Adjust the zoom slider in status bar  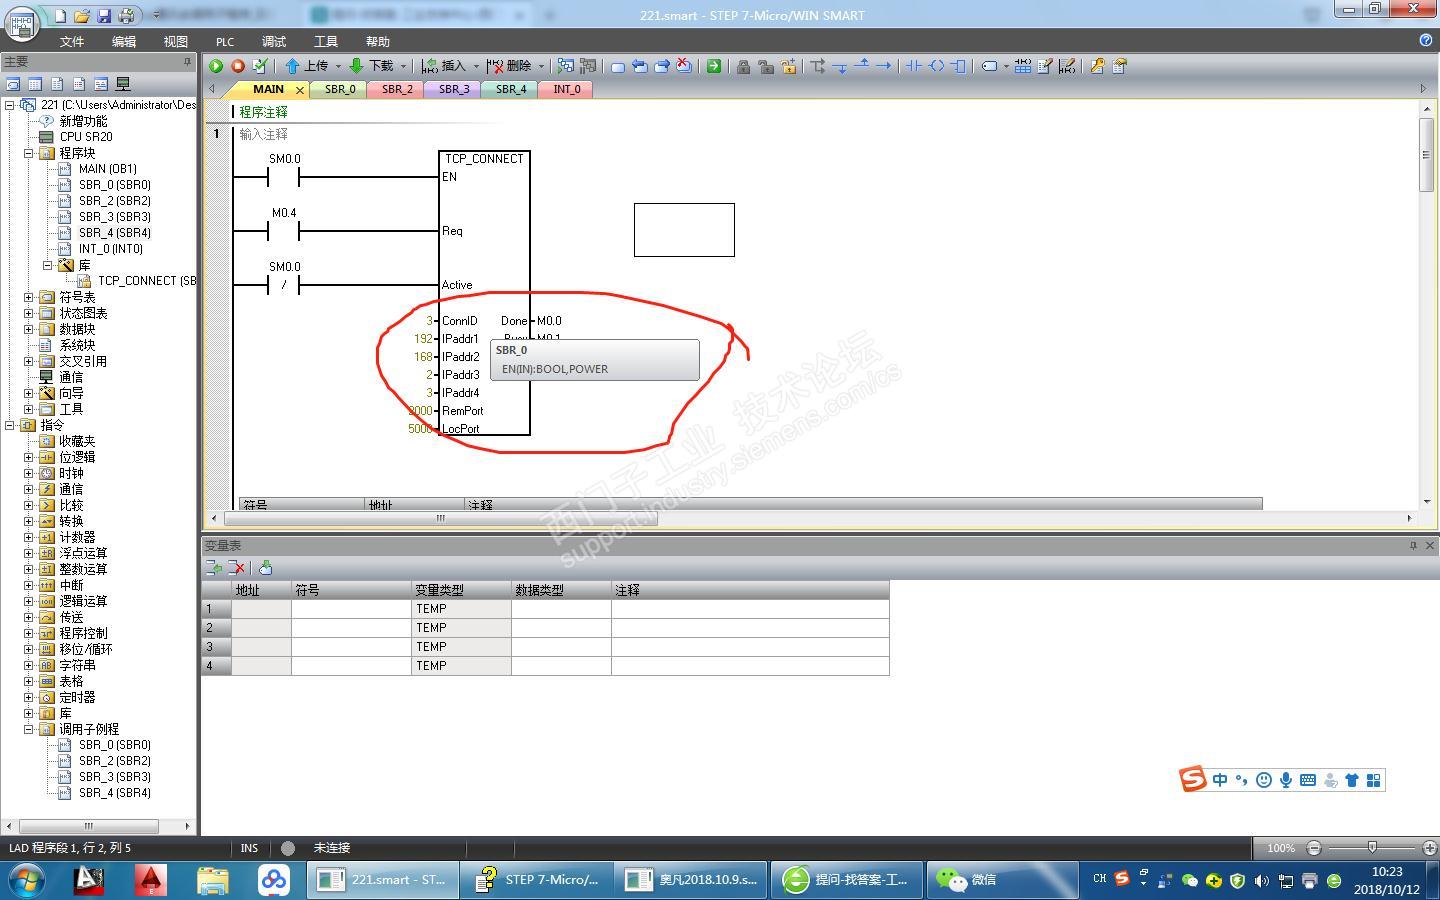(1372, 848)
